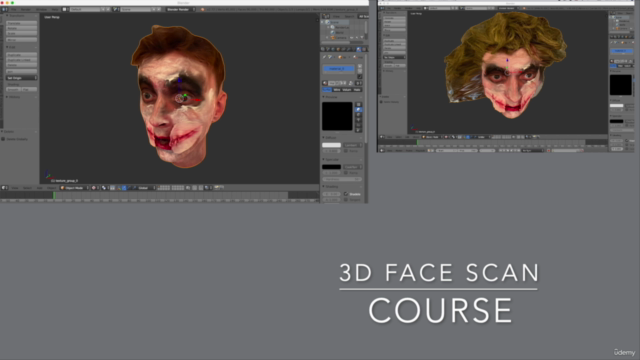Click the OpenGL render image icon in header

click(217, 188)
